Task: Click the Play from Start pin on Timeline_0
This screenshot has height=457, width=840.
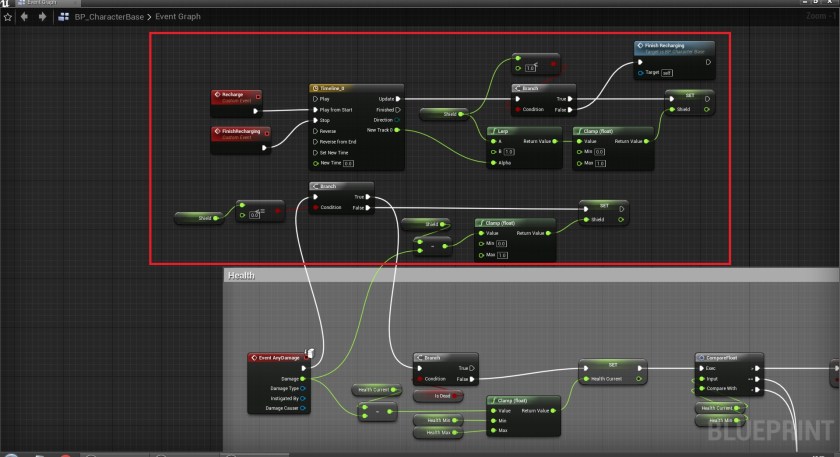Action: 315,109
